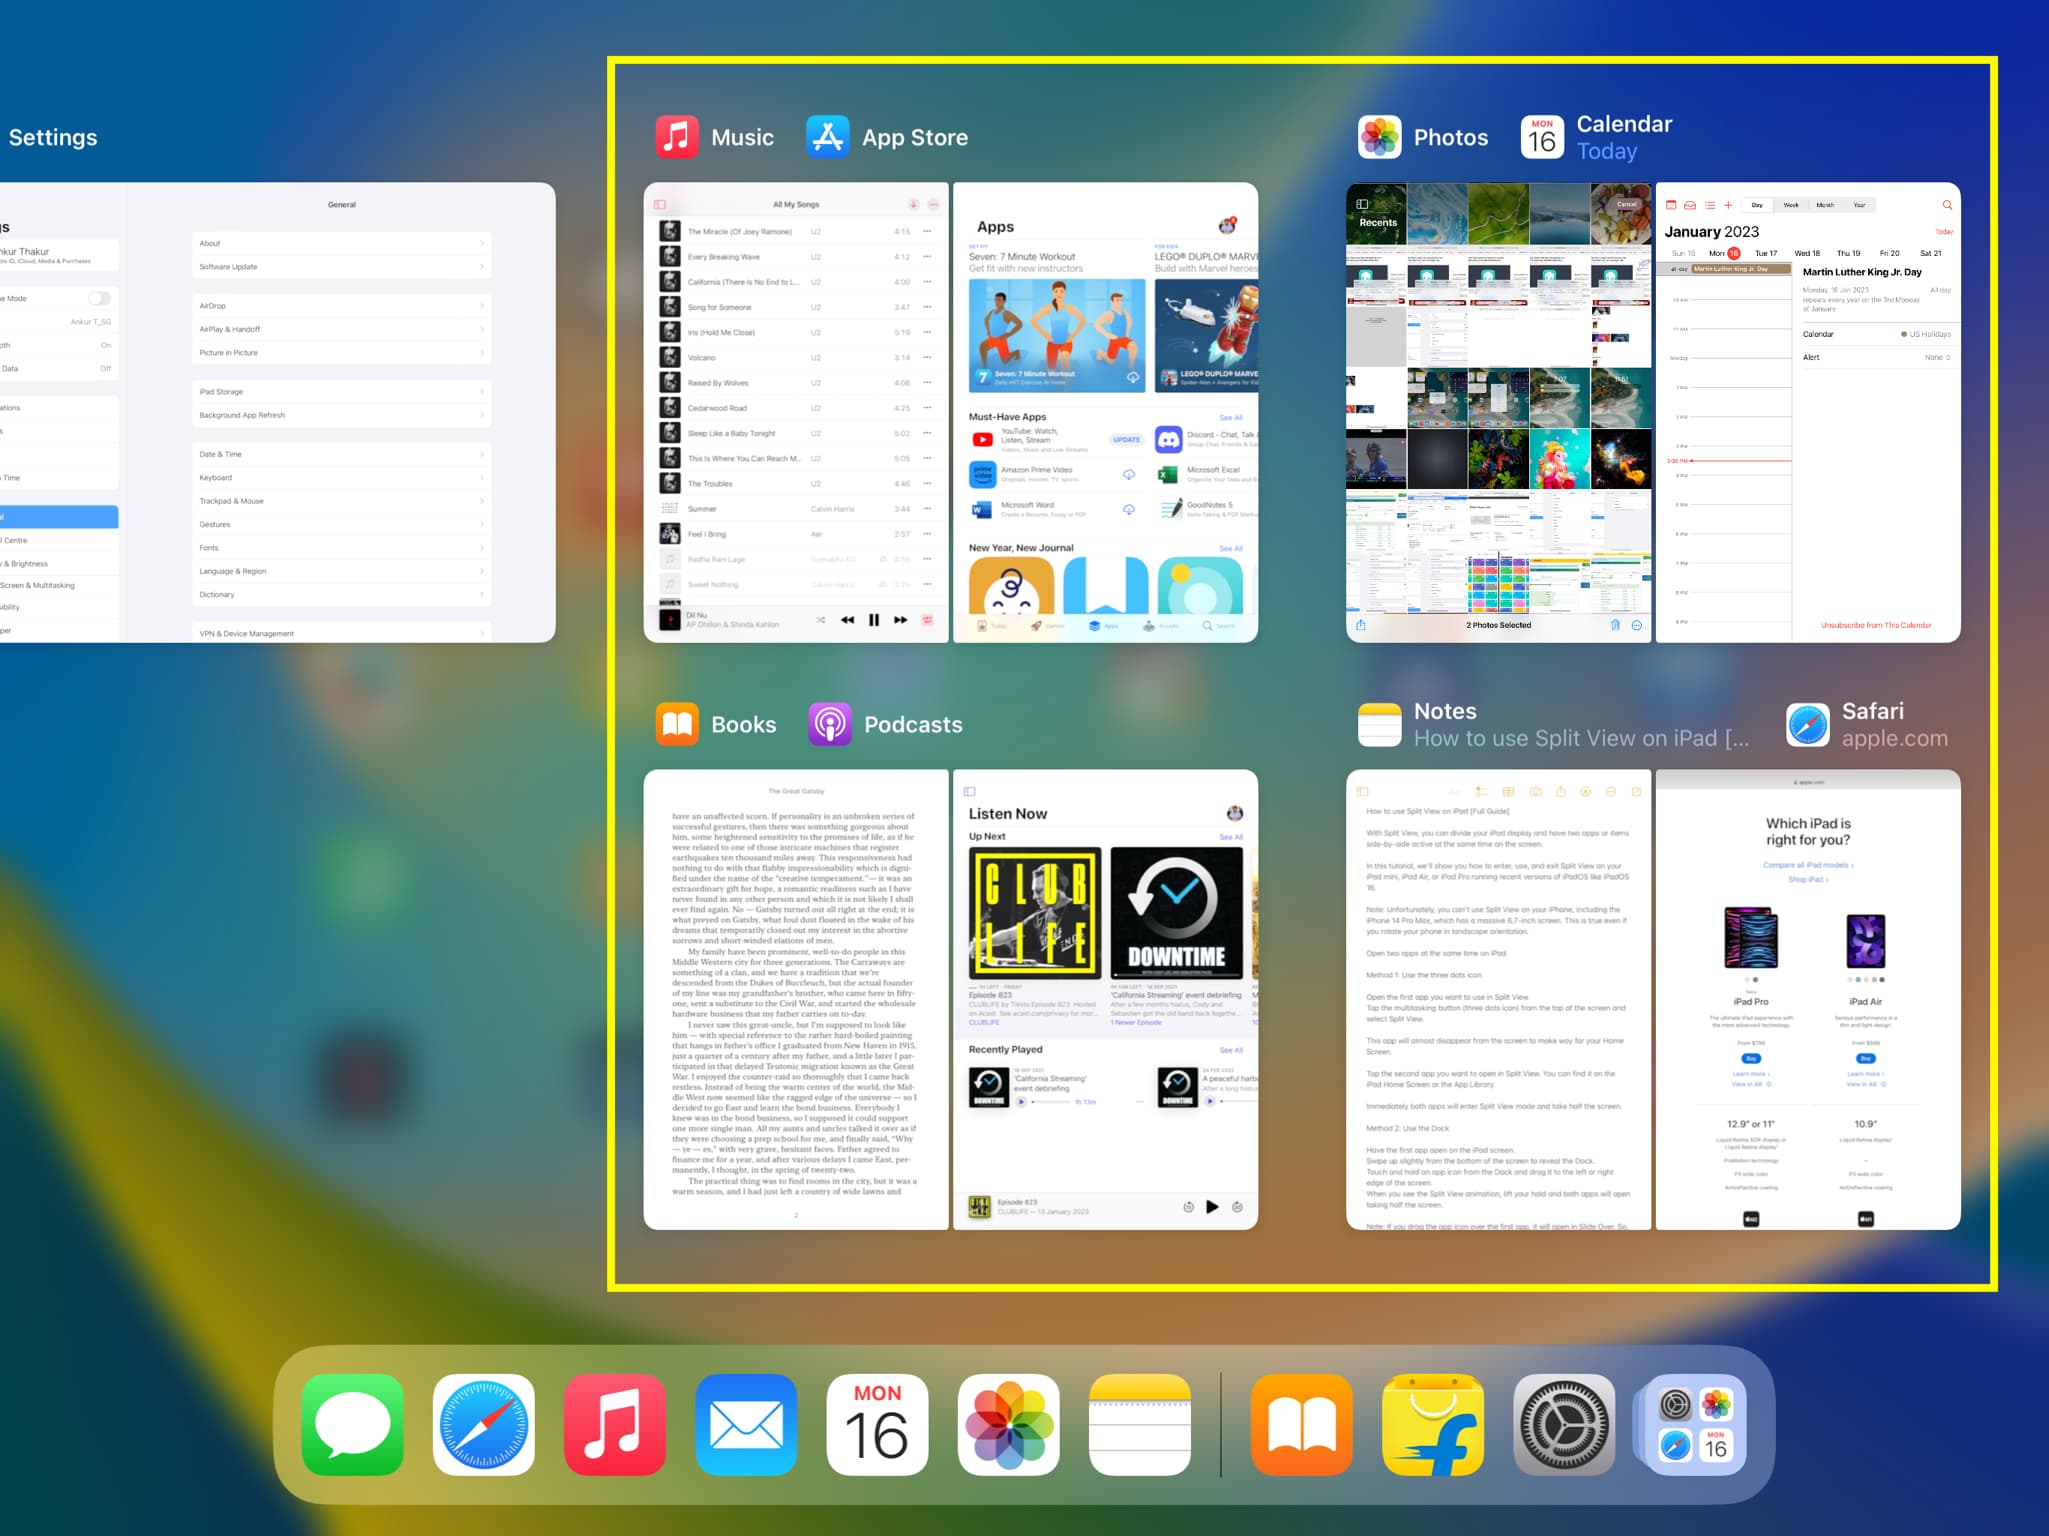This screenshot has height=1536, width=2049.
Task: Open Calendar icon in the dock
Action: [877, 1424]
